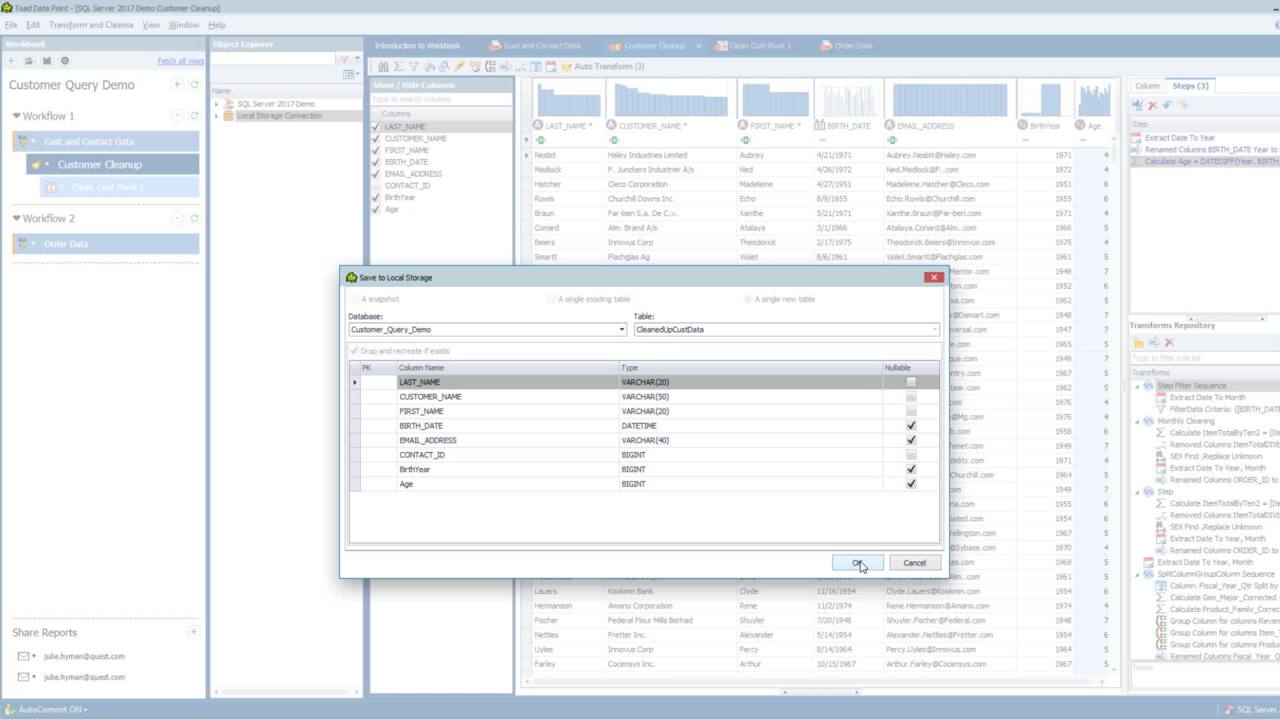The image size is (1280, 720).
Task: Click the save icon in Workbook toolbar
Action: pyautogui.click(x=46, y=61)
